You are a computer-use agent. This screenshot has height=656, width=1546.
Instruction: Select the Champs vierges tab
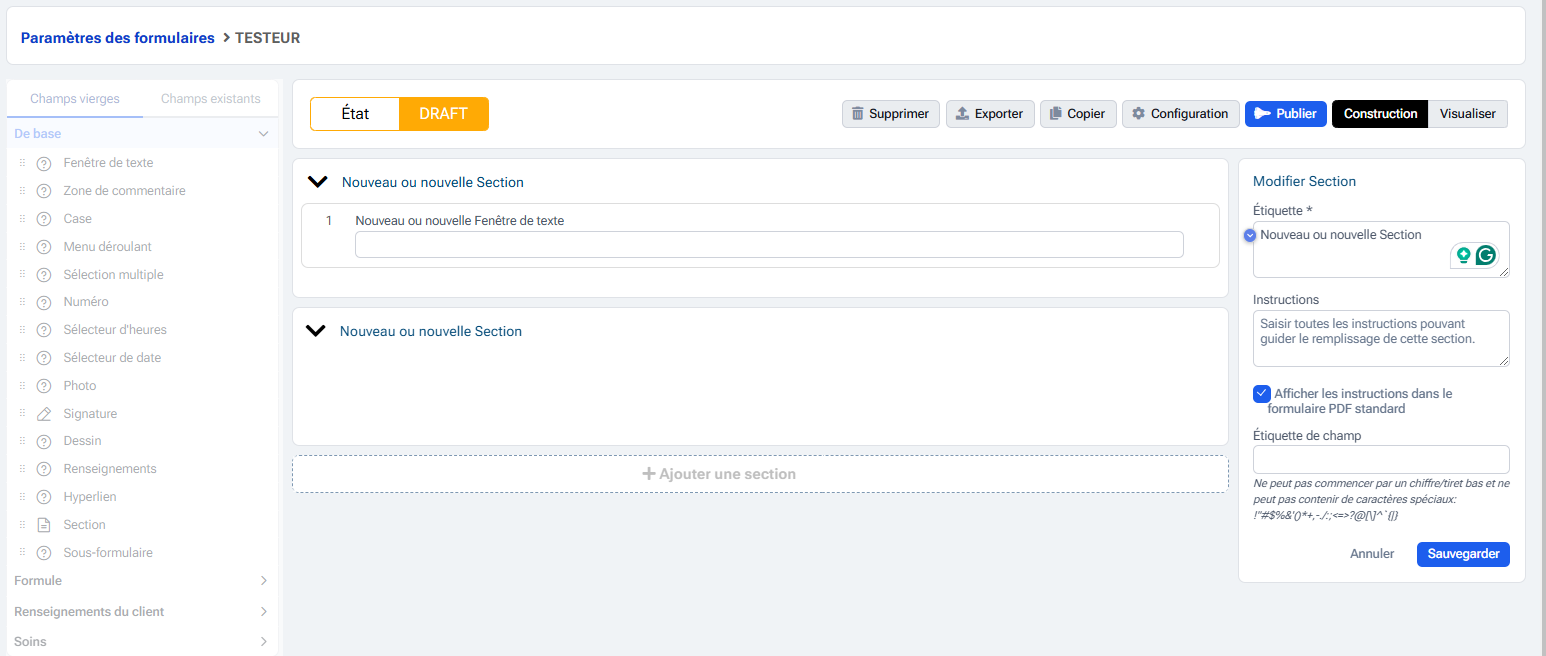[75, 99]
